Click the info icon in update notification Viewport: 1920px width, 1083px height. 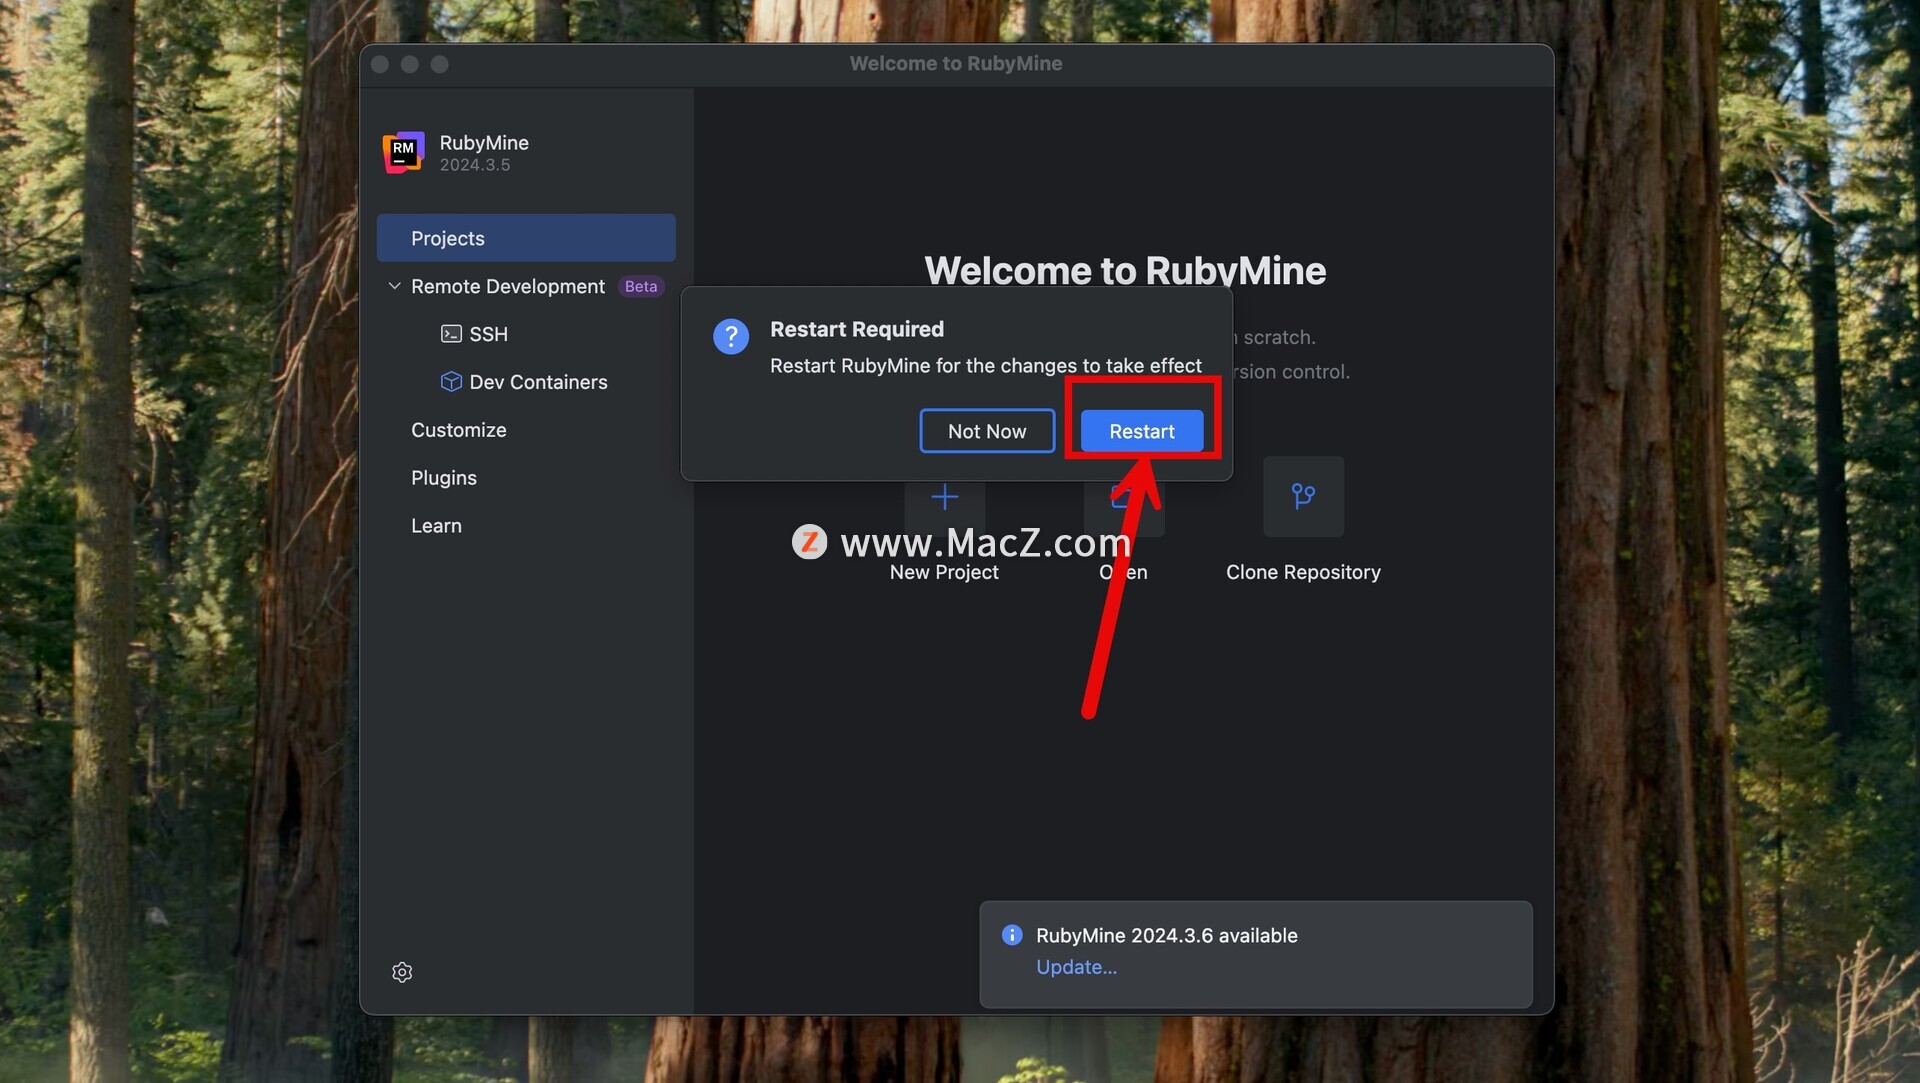coord(1012,935)
